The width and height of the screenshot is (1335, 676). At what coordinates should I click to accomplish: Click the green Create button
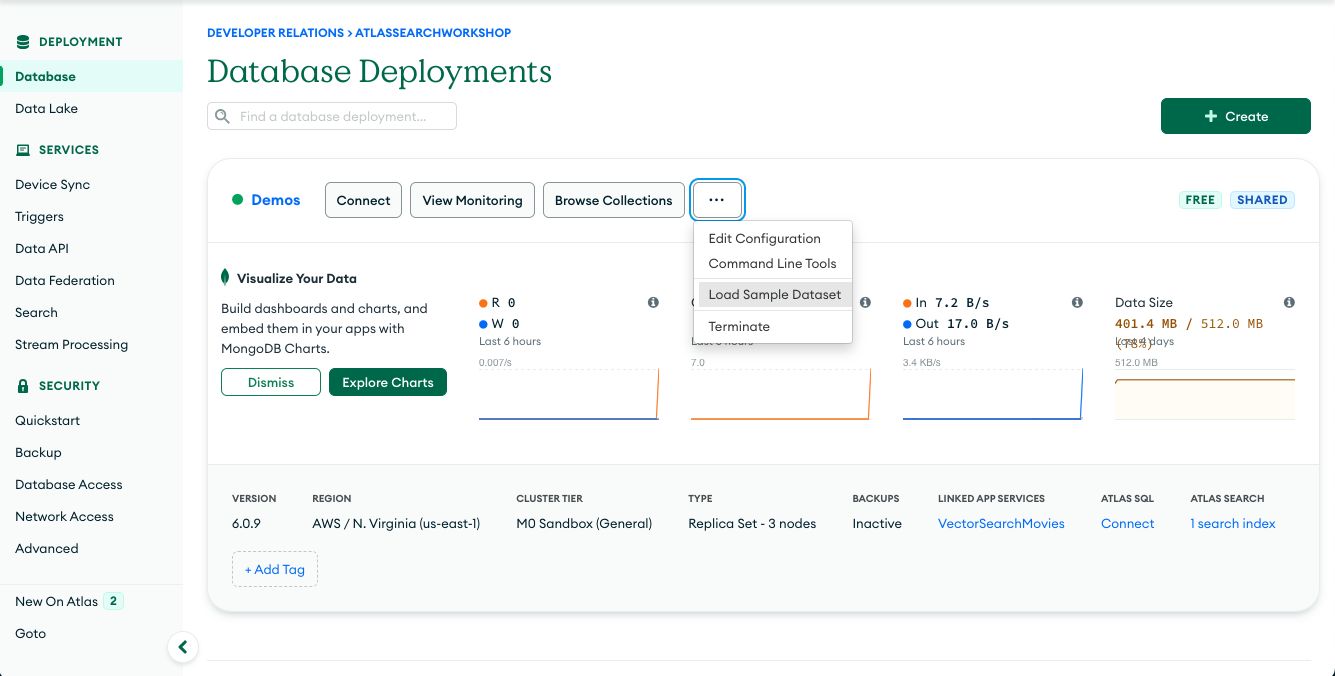(1236, 116)
